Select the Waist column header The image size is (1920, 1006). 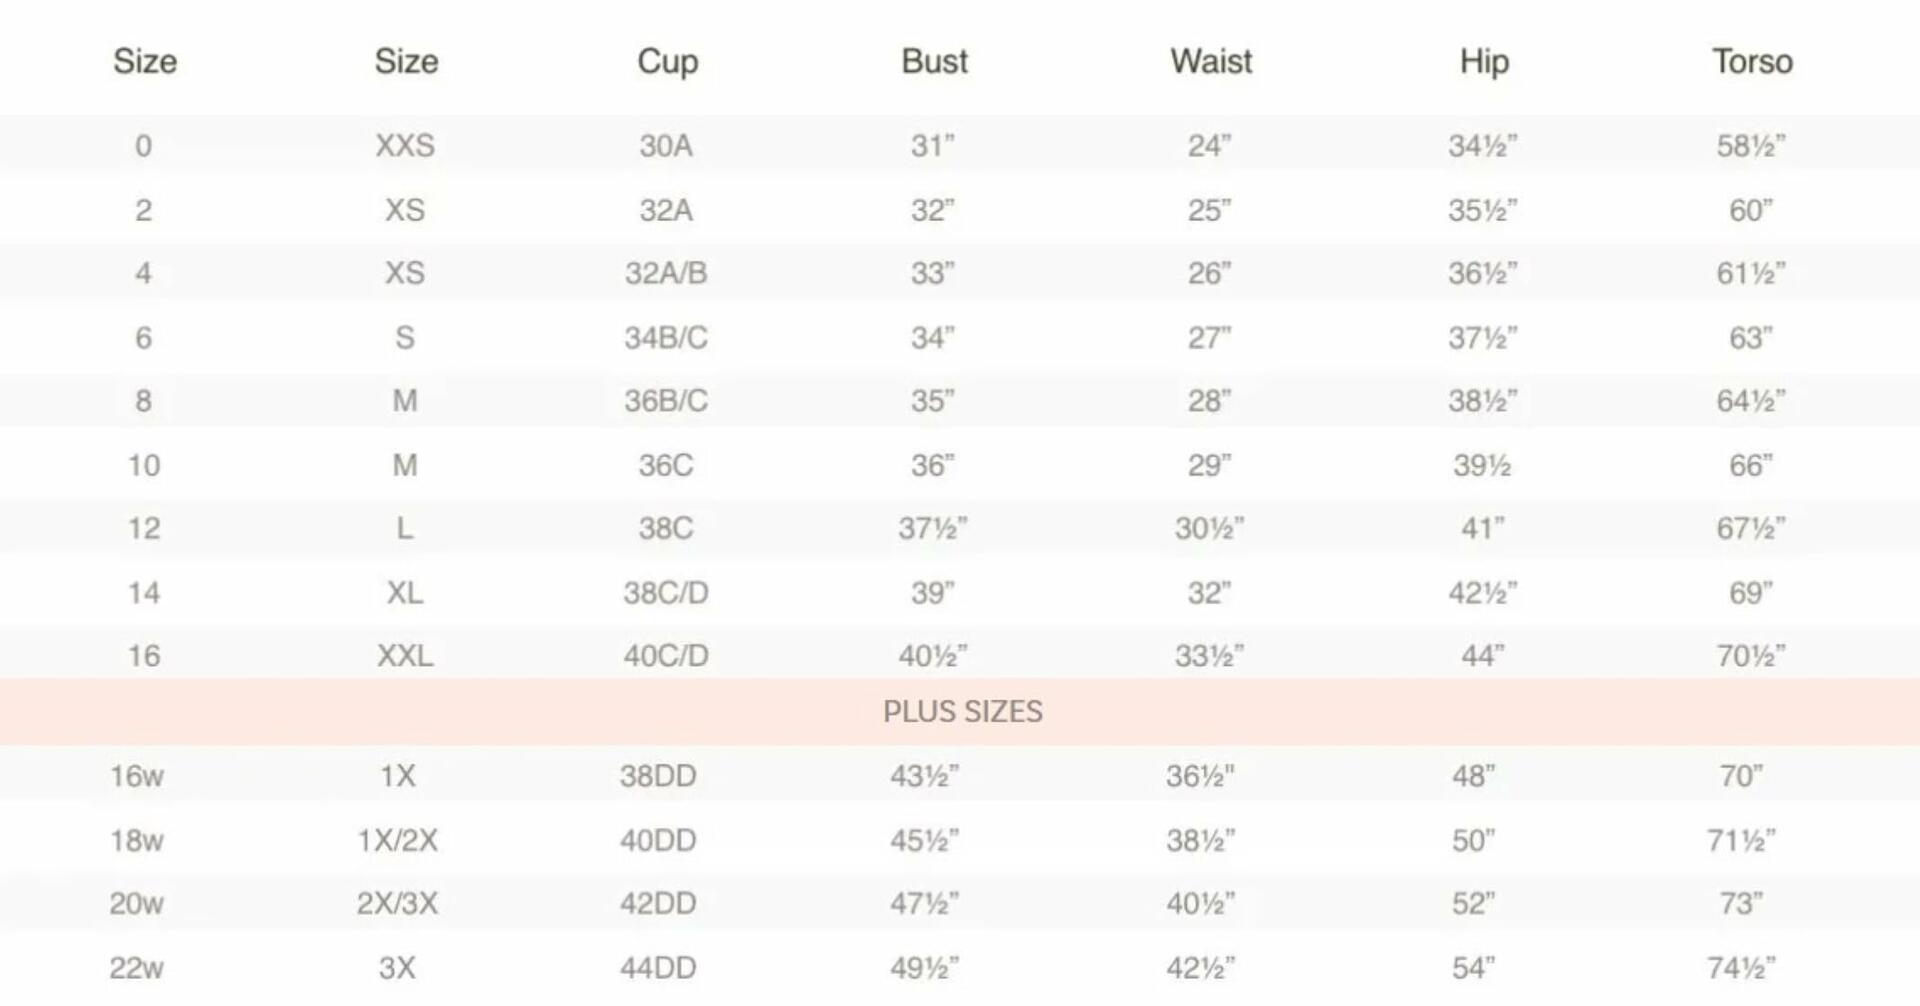(1211, 62)
